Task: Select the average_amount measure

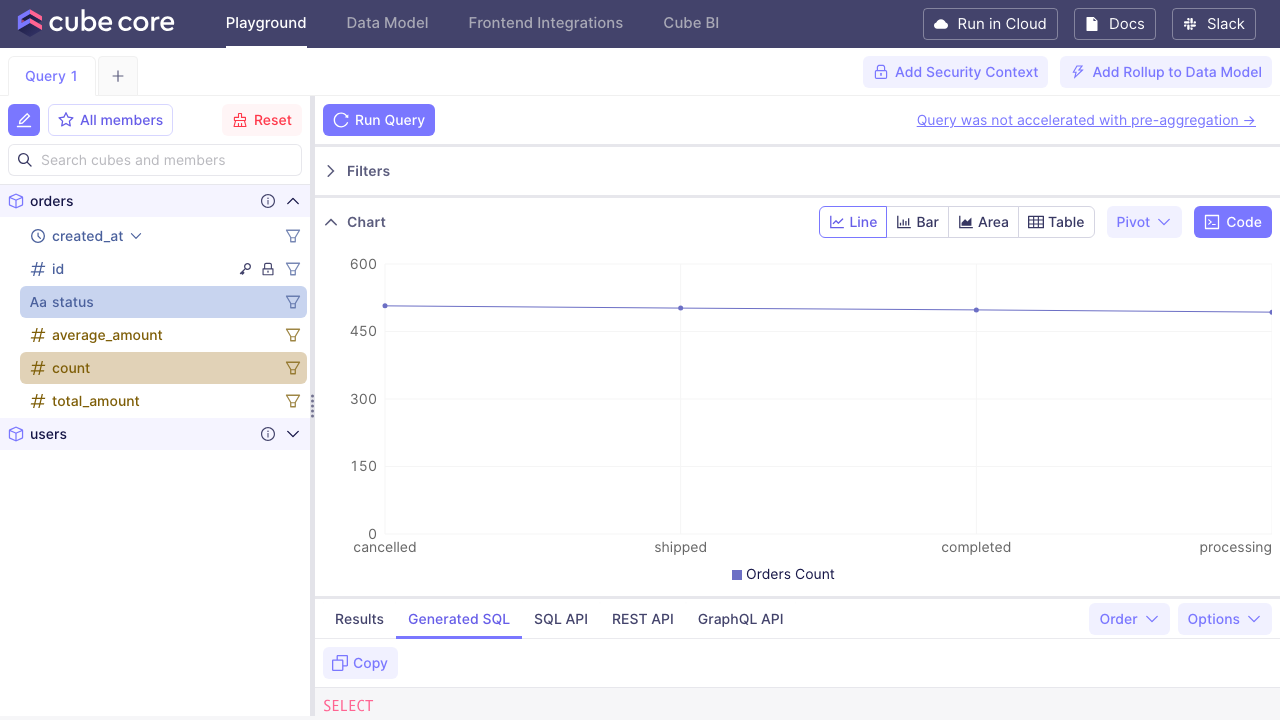Action: [x=163, y=335]
